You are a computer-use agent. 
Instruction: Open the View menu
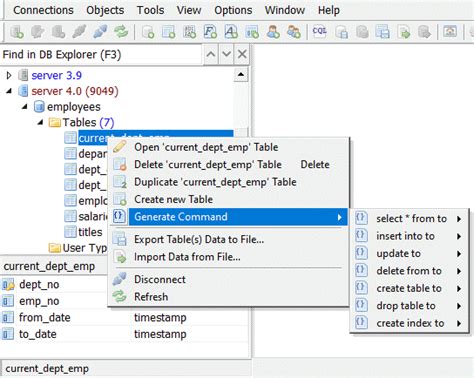pyautogui.click(x=189, y=10)
